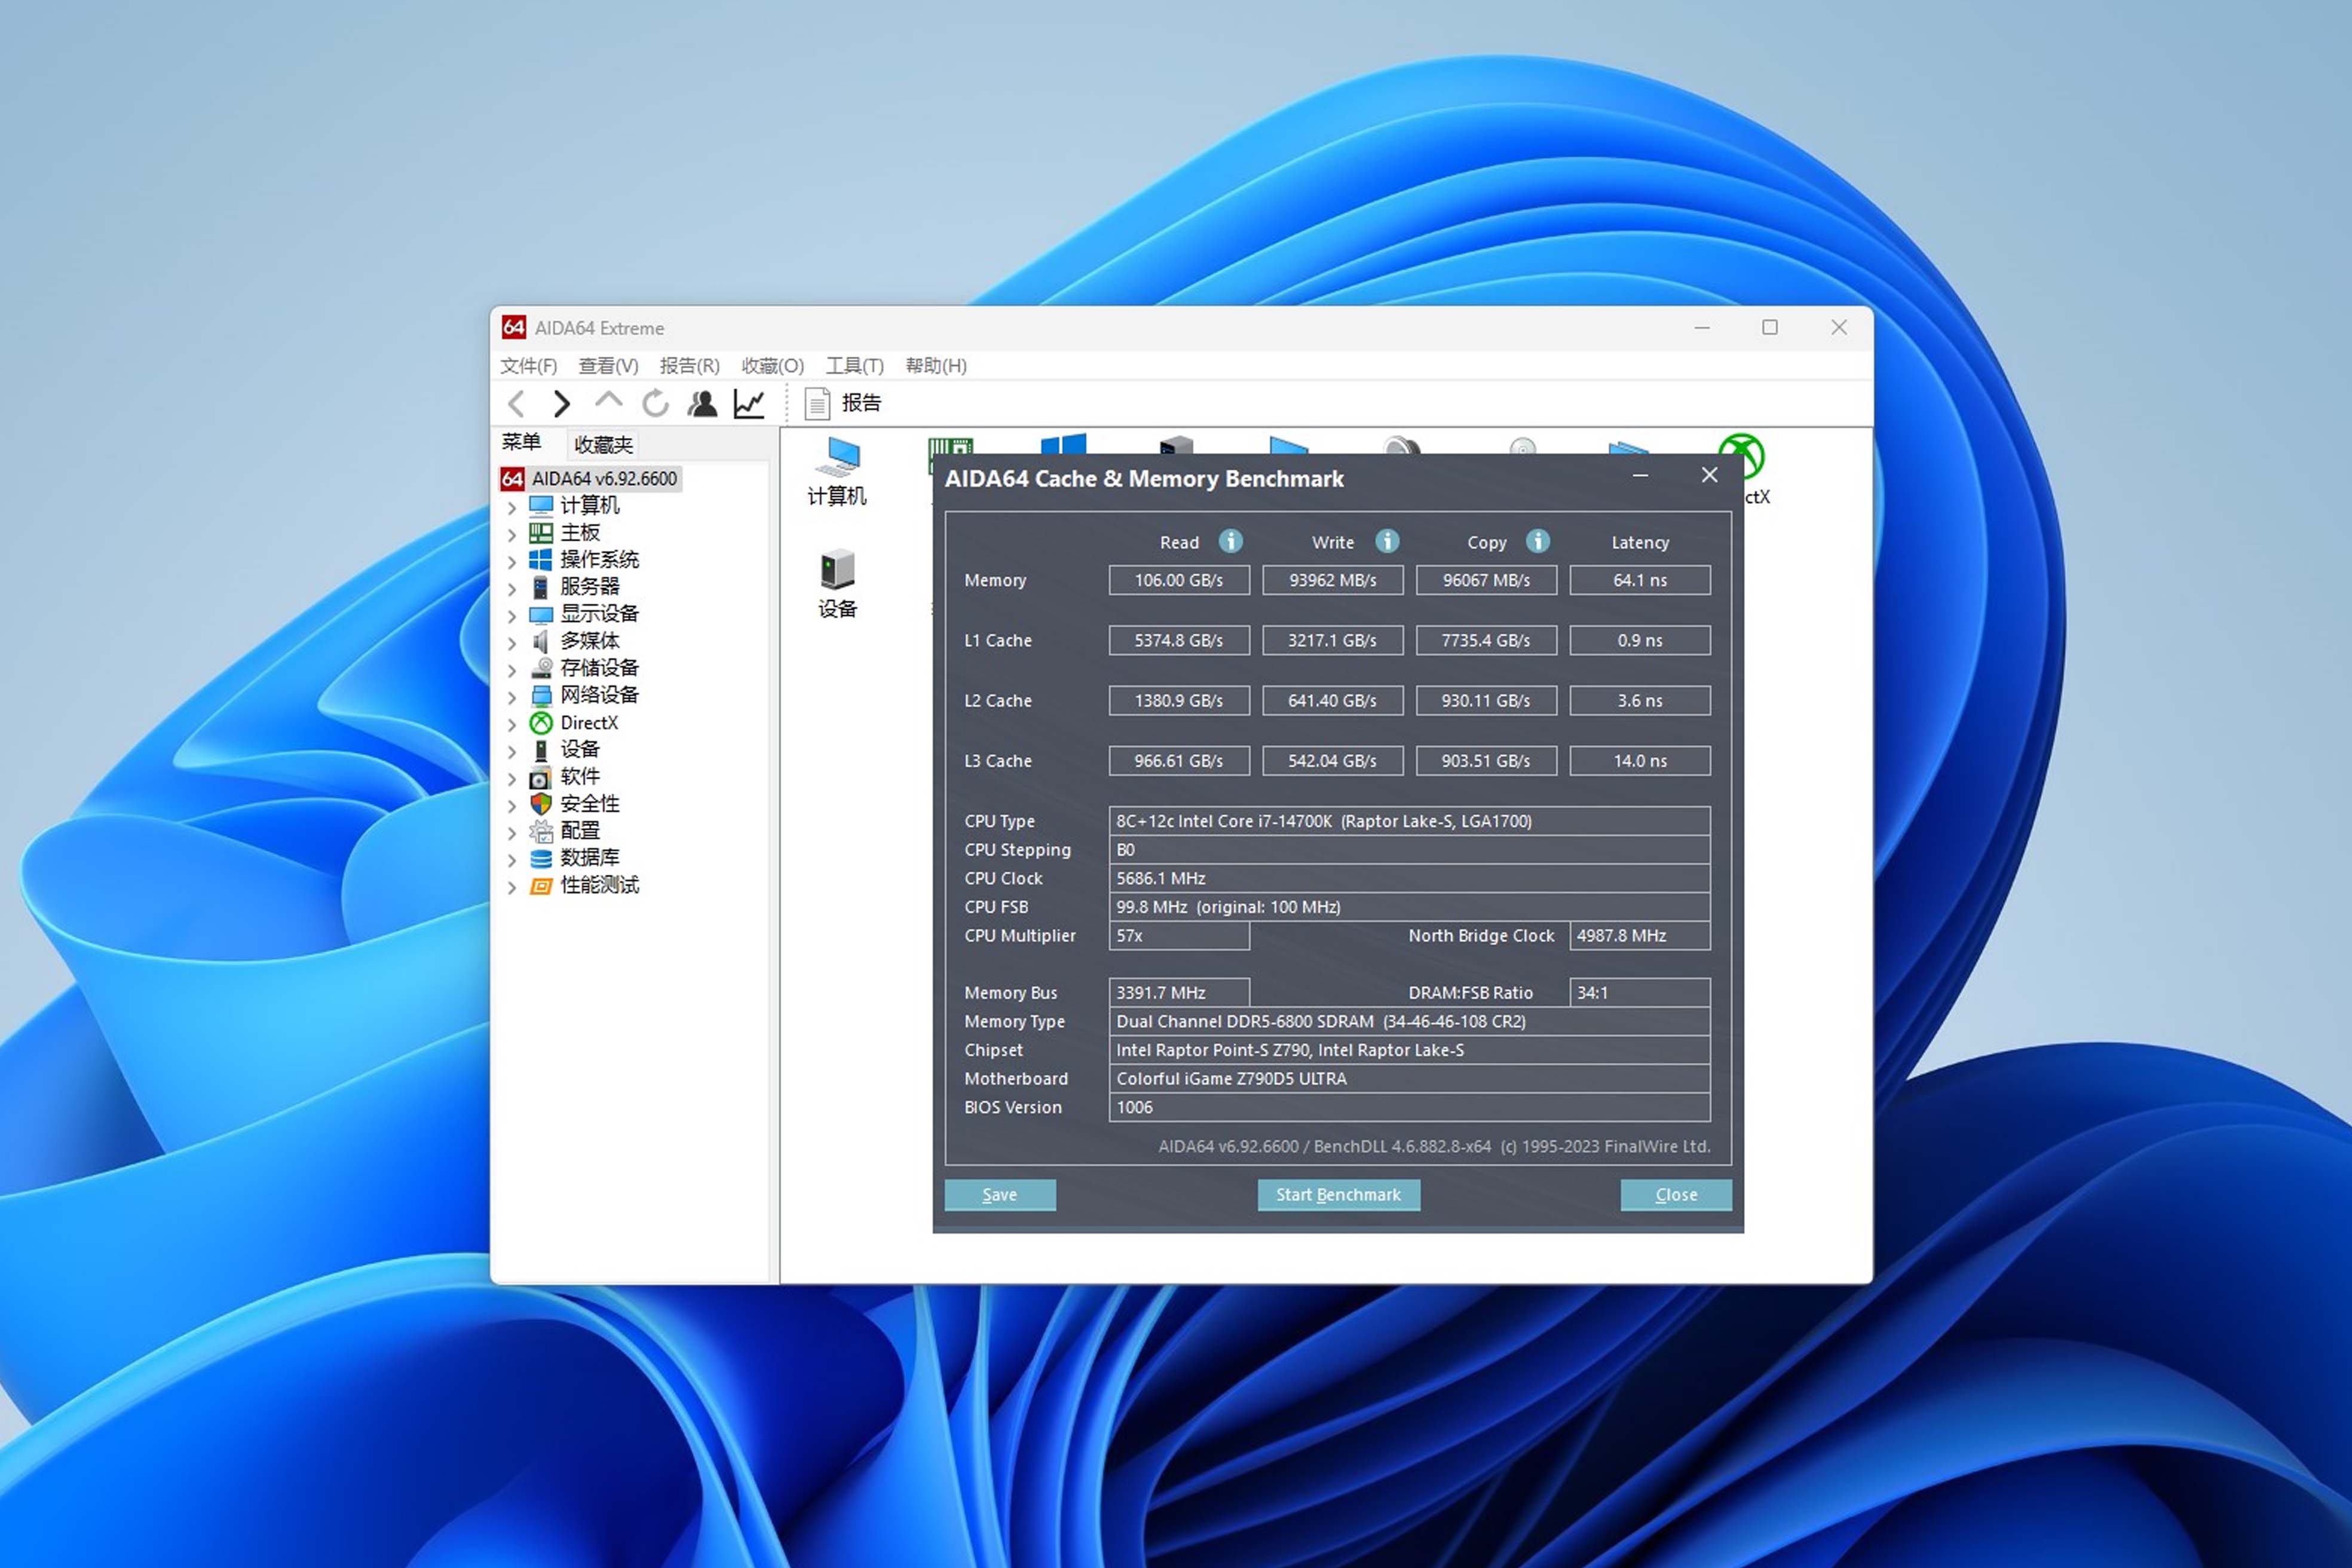This screenshot has height=1568, width=2352.
Task: Open the graph chart toolbar icon
Action: pos(749,403)
